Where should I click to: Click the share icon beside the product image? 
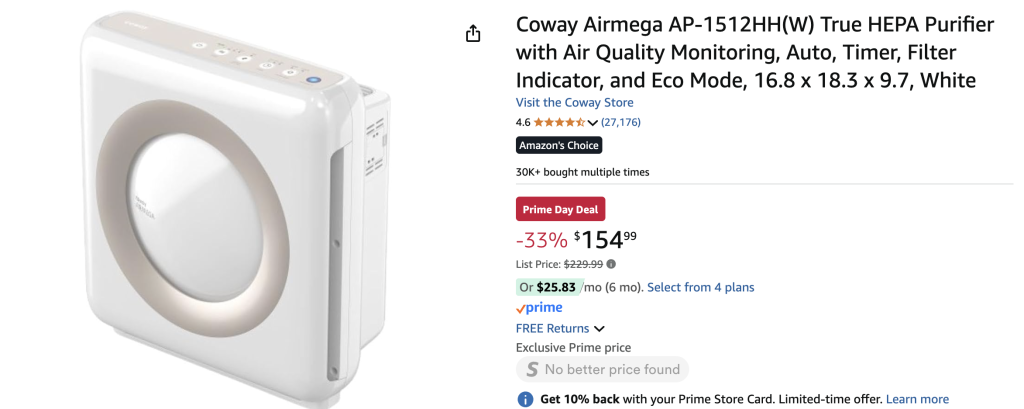click(x=473, y=34)
